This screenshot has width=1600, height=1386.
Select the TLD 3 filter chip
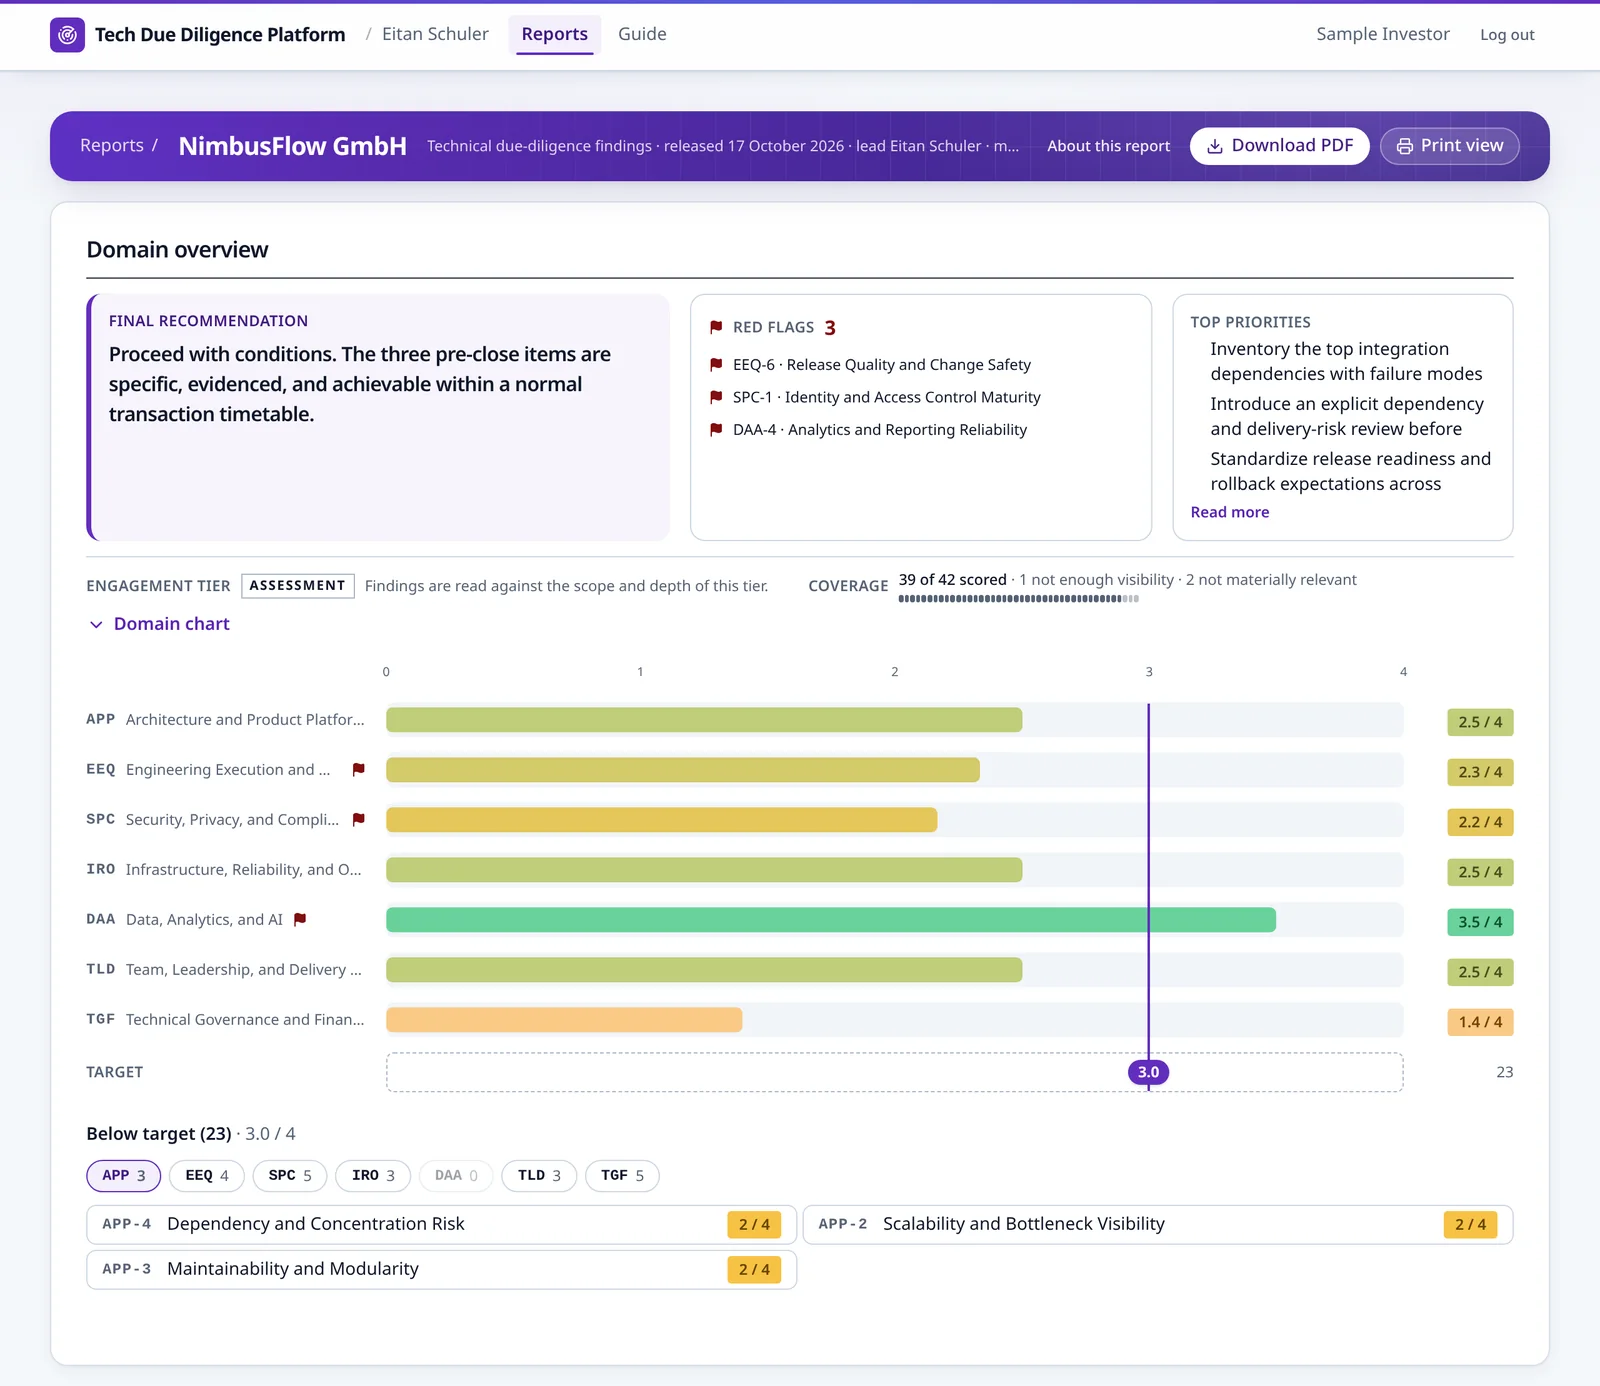pos(539,1176)
